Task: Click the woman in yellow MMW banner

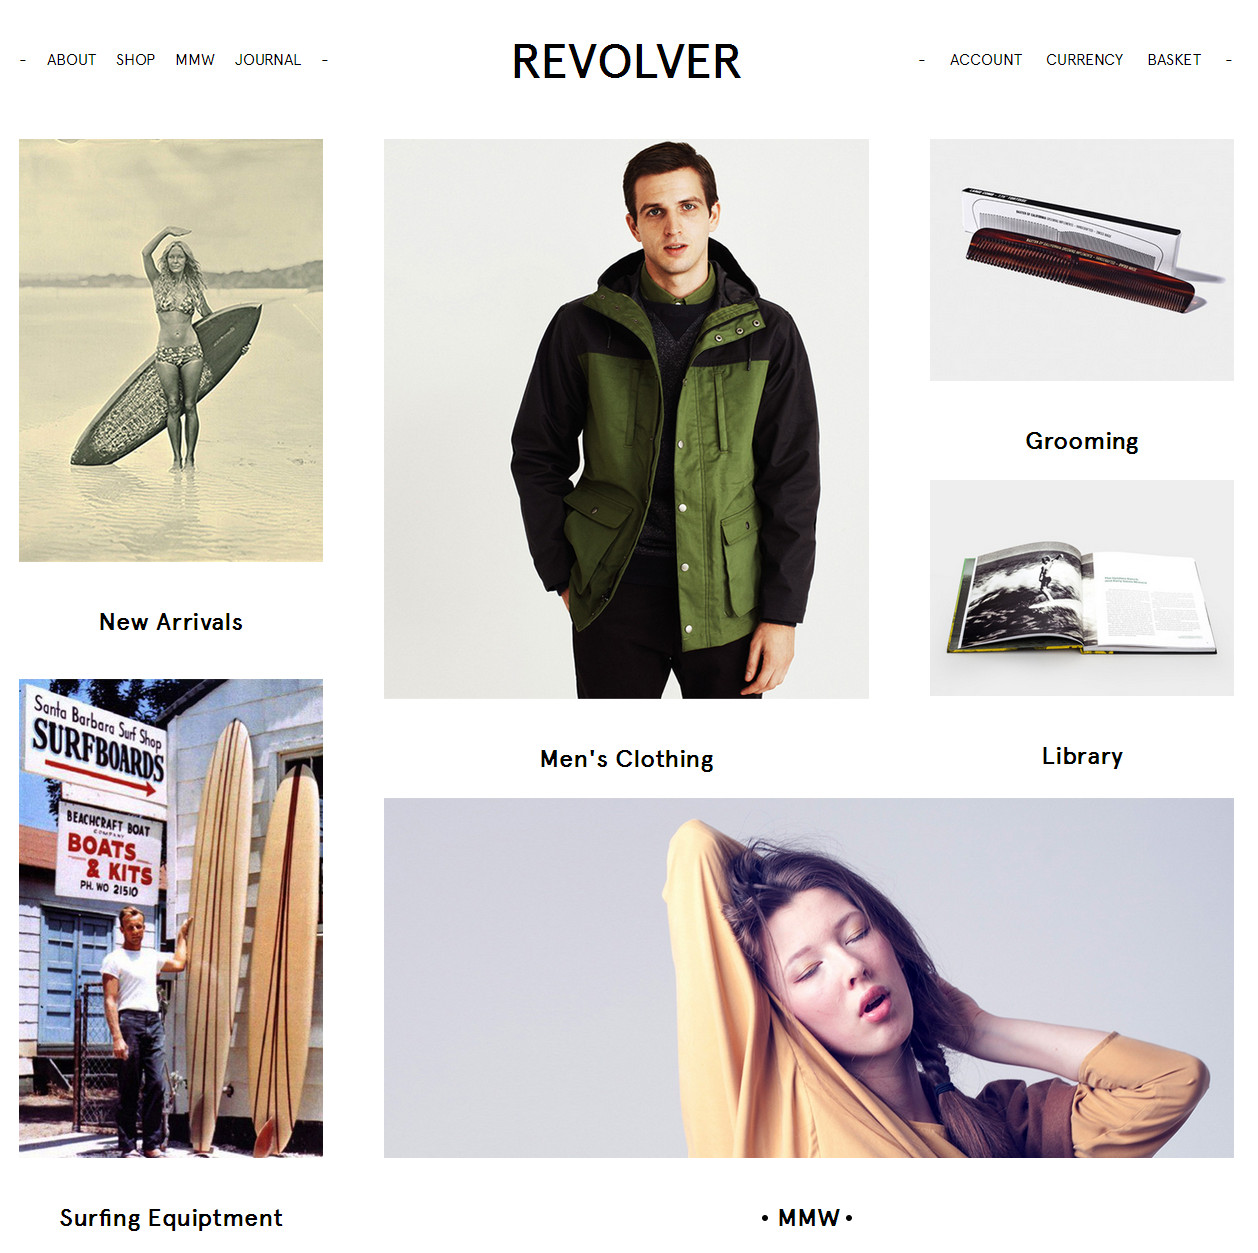Action: point(808,978)
